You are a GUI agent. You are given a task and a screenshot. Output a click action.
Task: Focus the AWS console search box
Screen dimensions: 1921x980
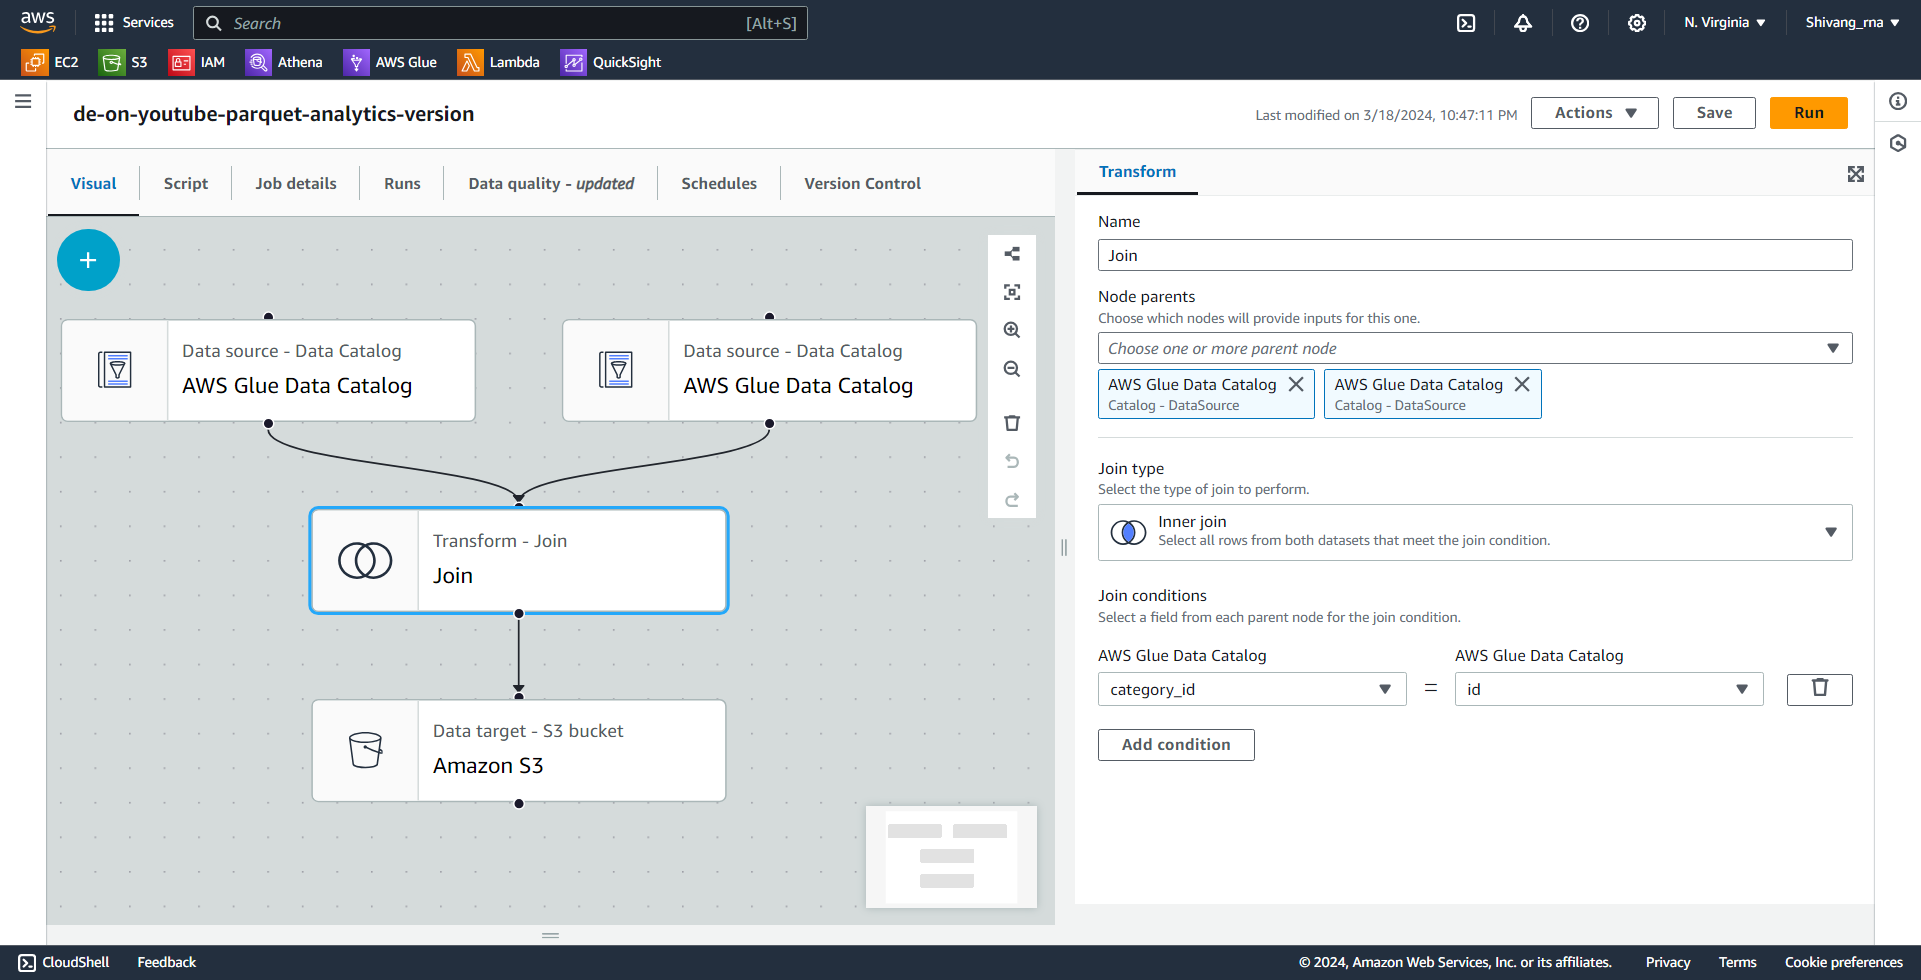500,23
